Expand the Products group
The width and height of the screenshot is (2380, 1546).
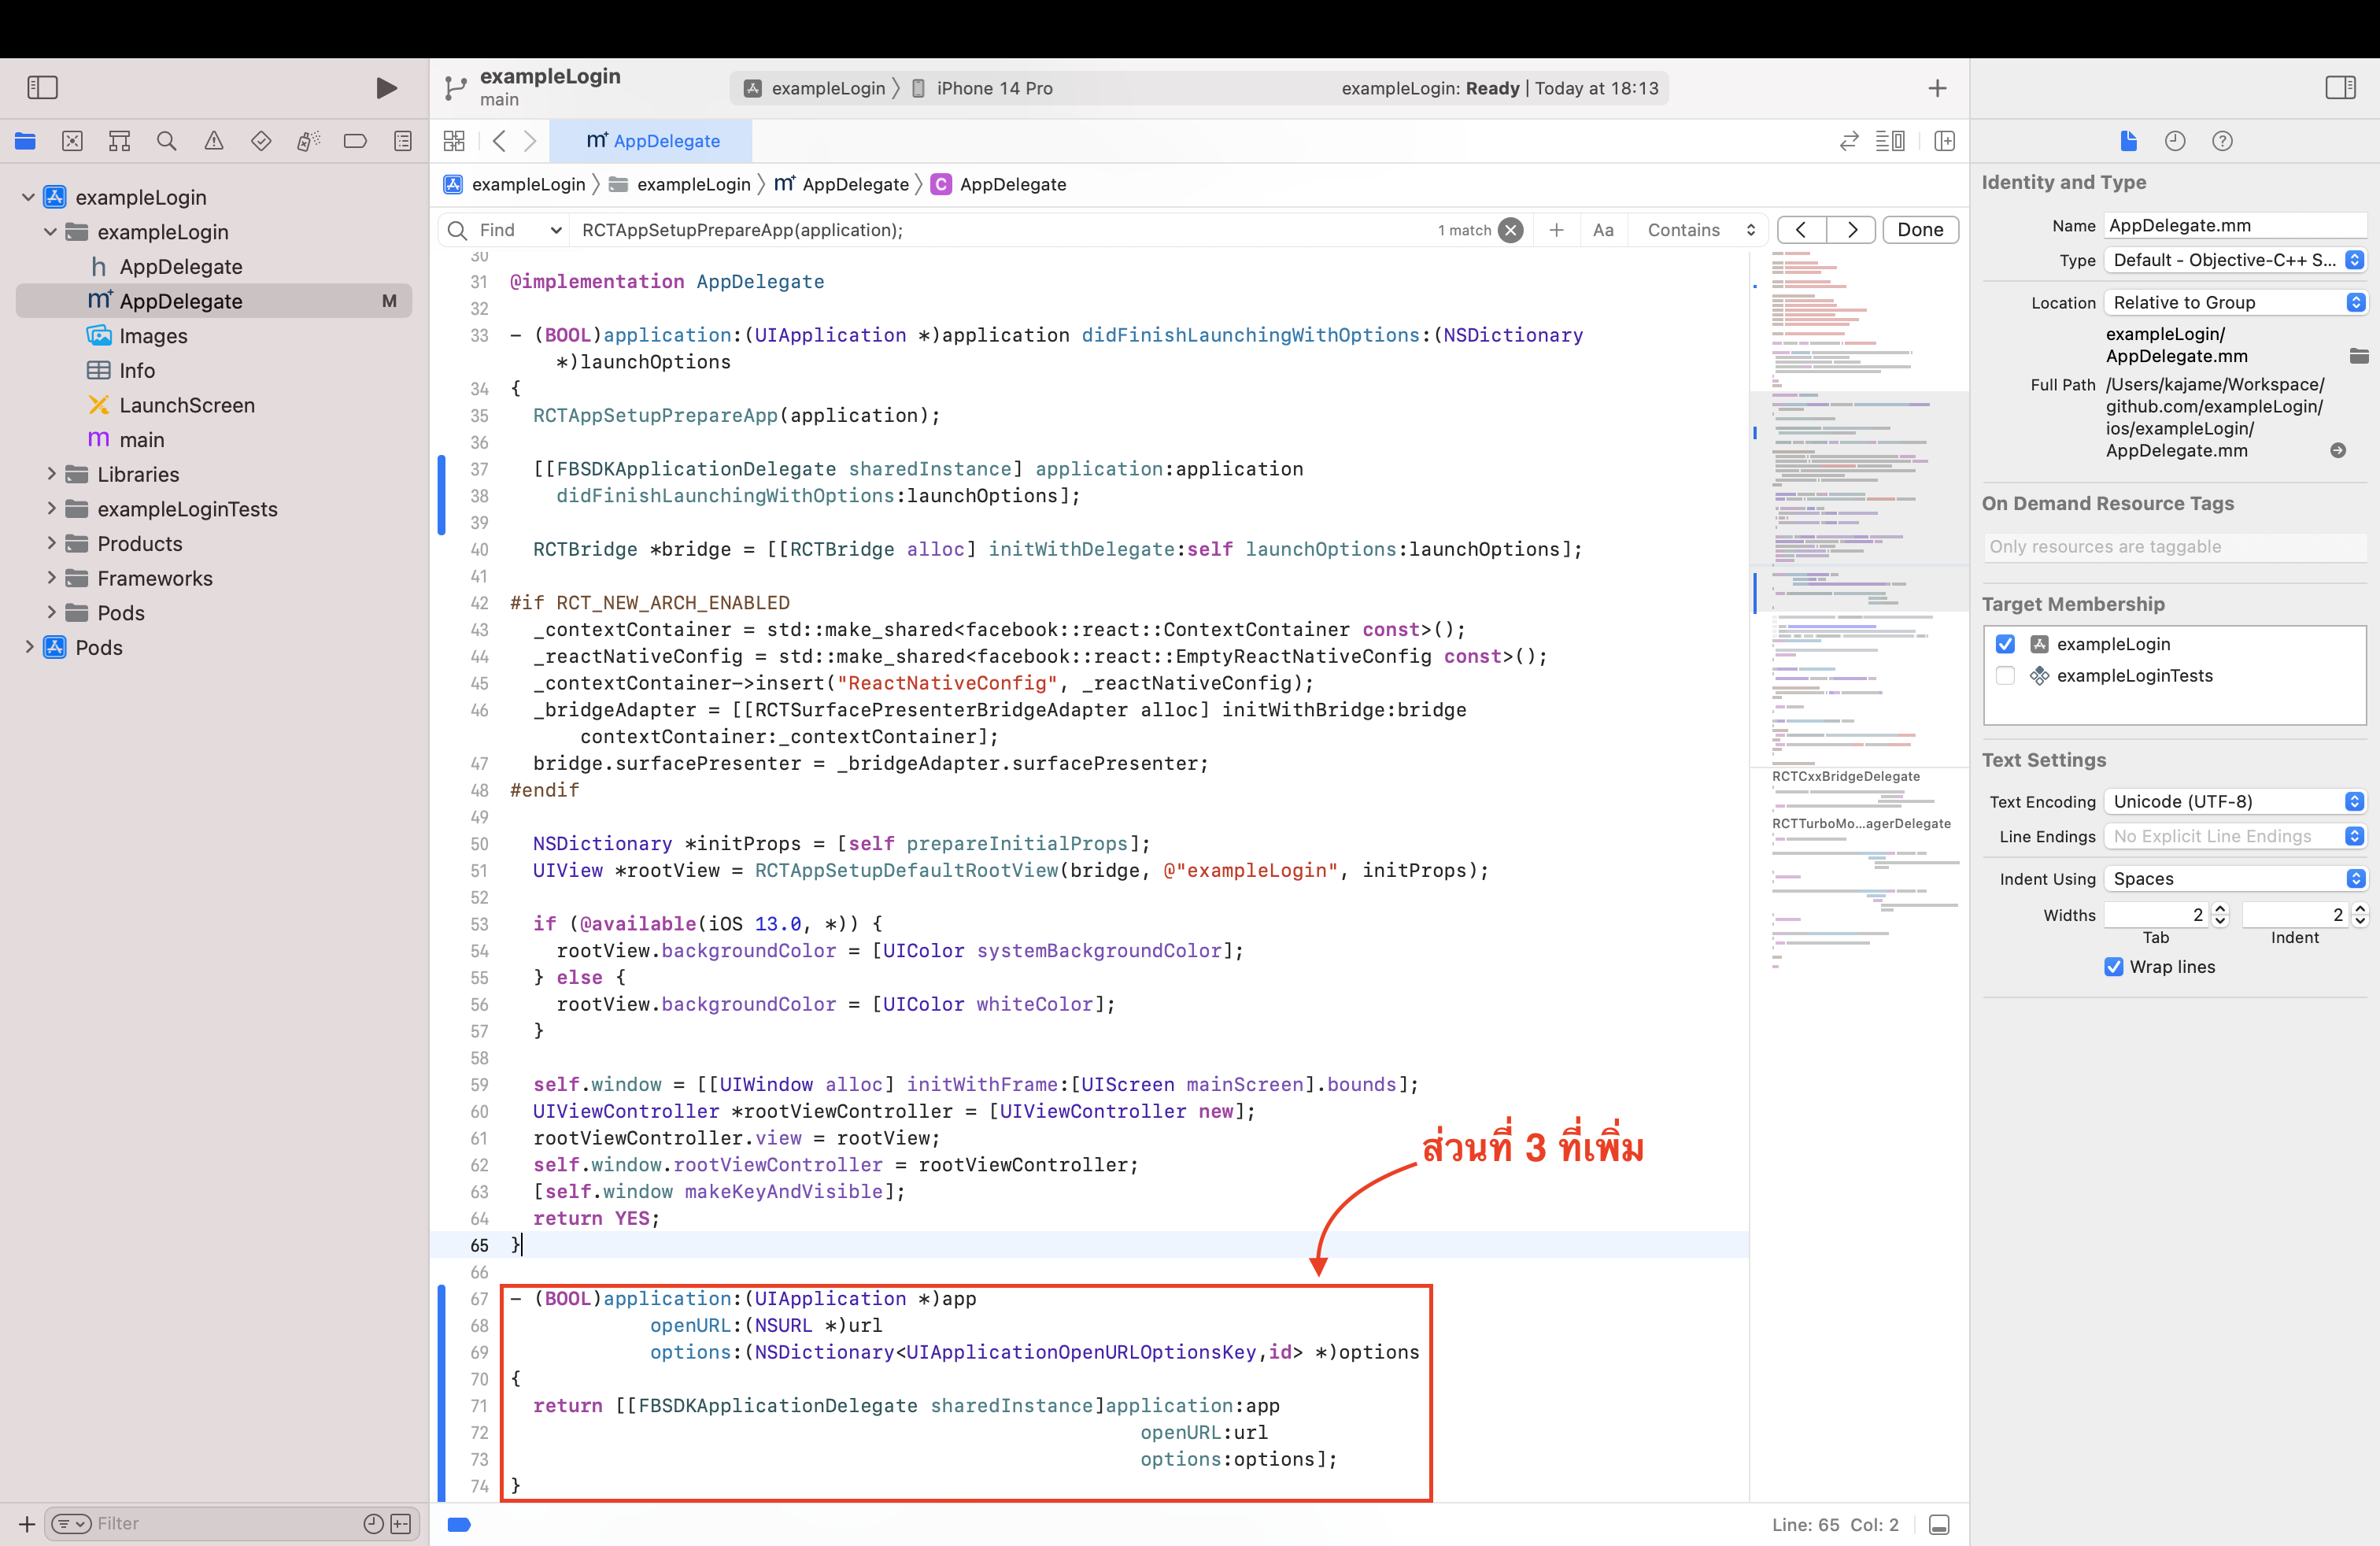coord(52,544)
